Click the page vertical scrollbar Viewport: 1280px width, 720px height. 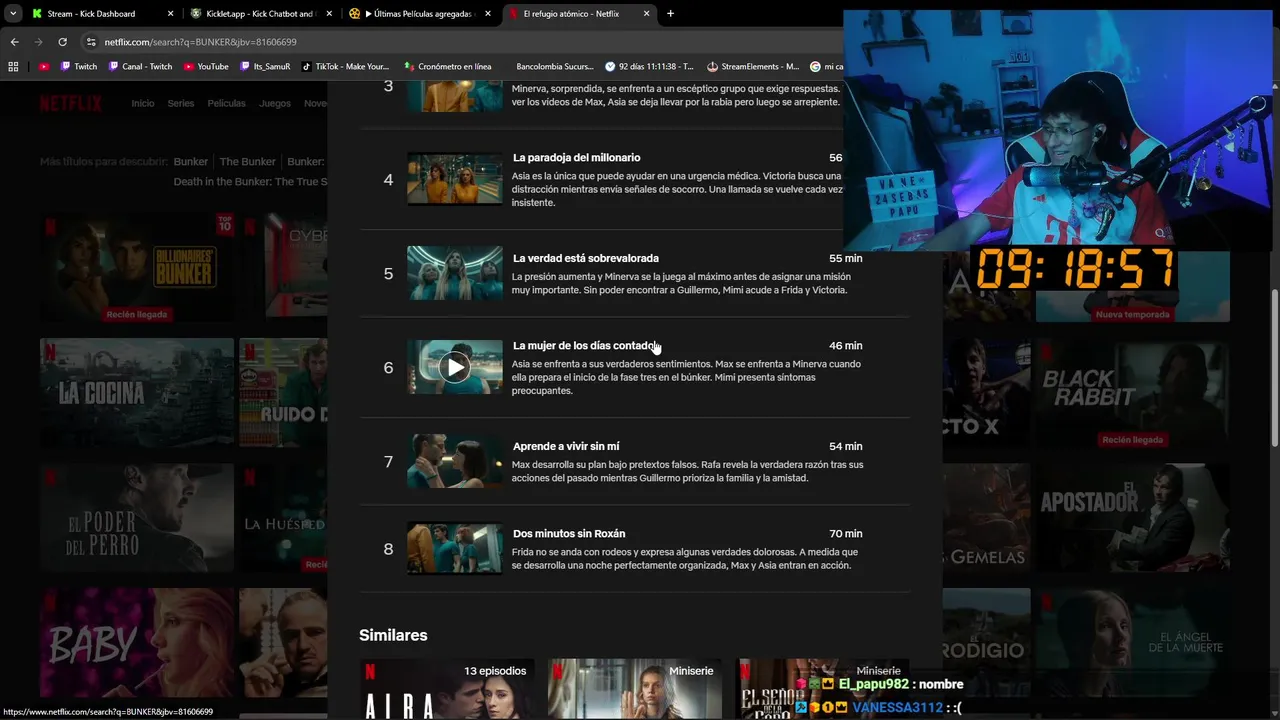(1274, 368)
